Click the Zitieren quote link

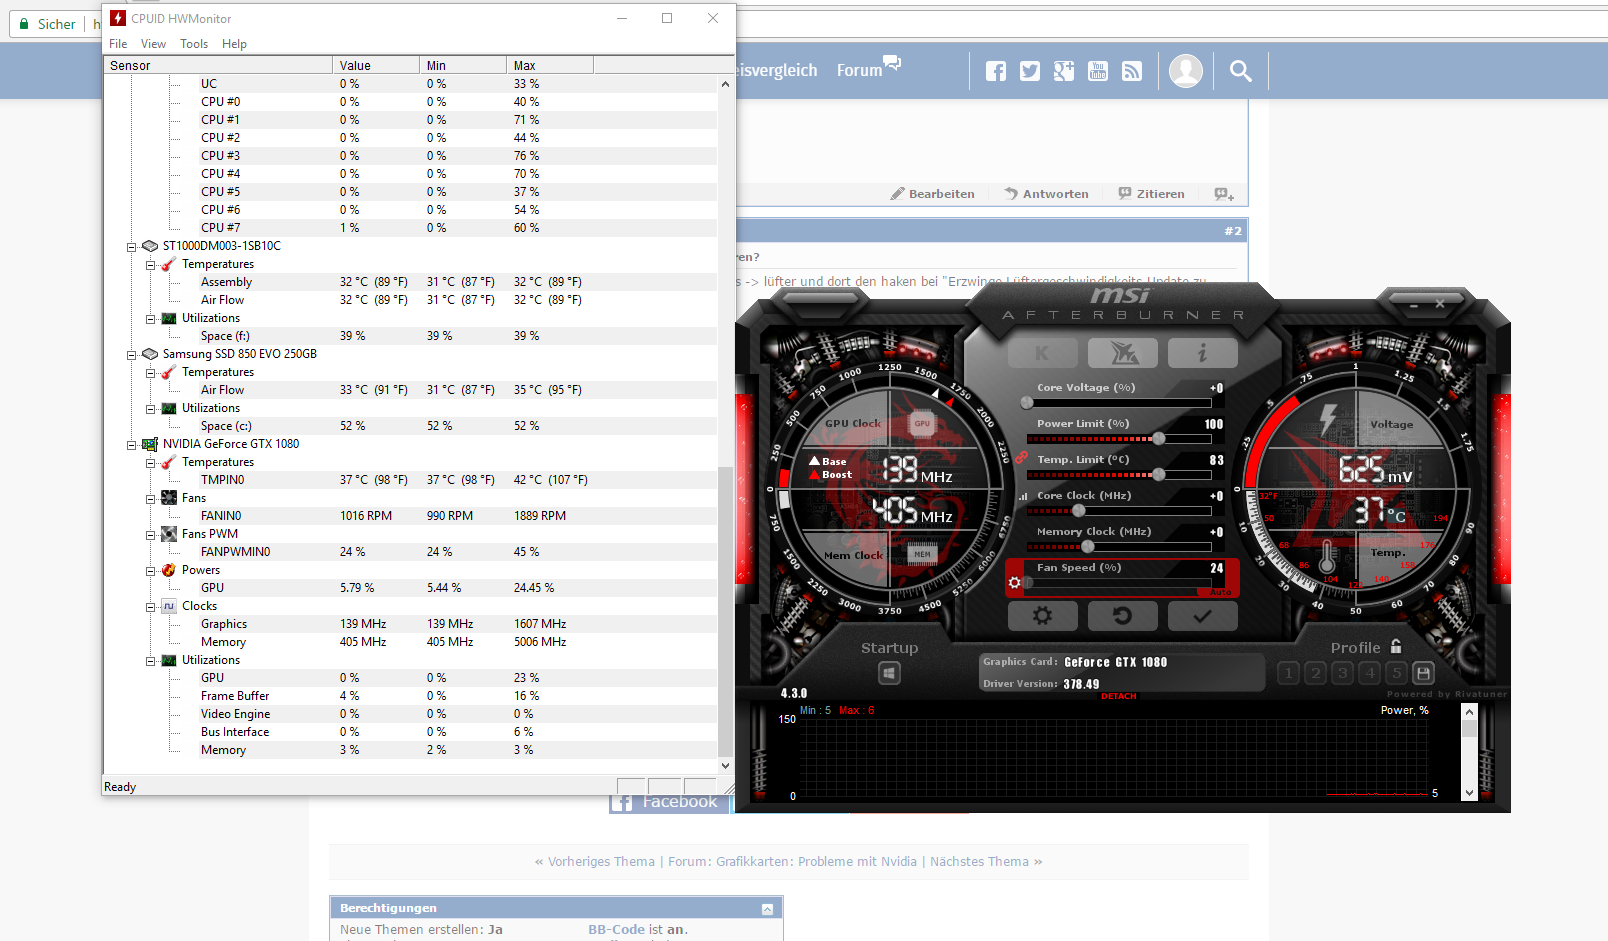point(1152,194)
